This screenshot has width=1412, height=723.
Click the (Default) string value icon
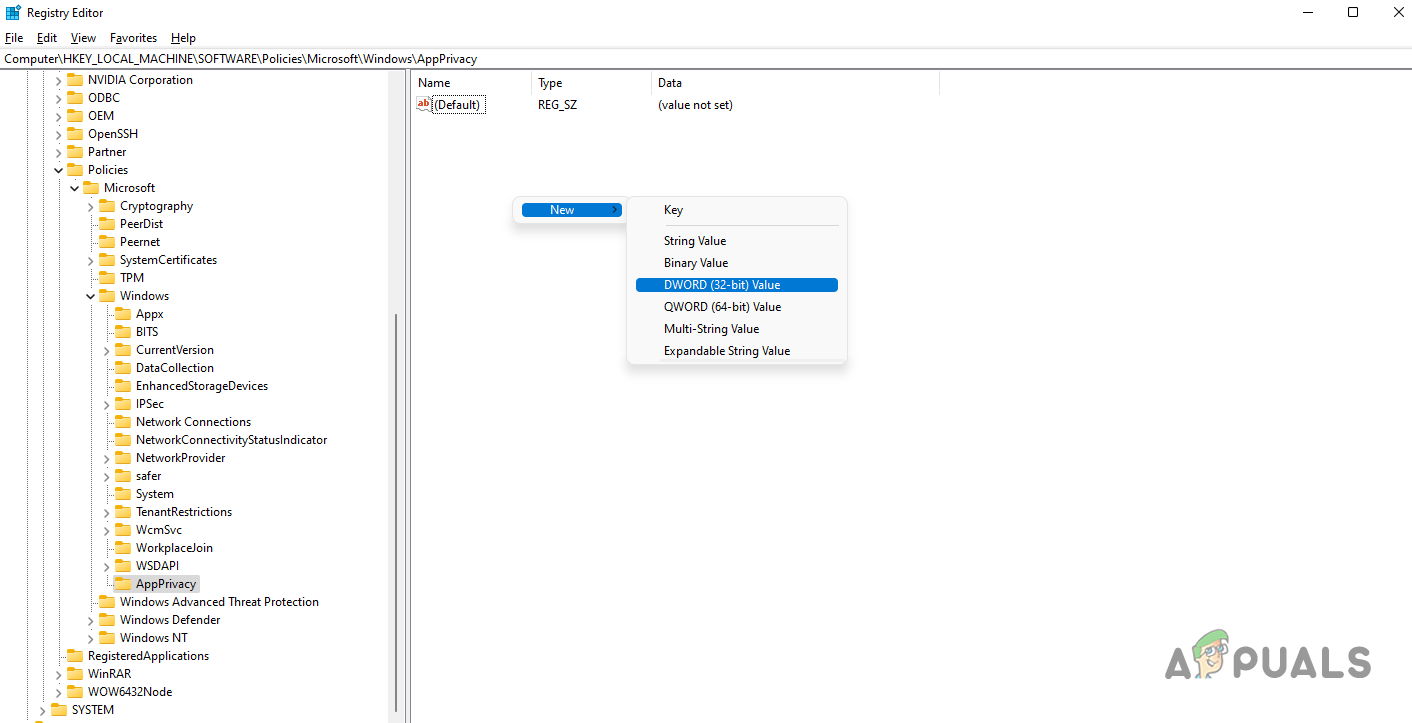click(424, 104)
